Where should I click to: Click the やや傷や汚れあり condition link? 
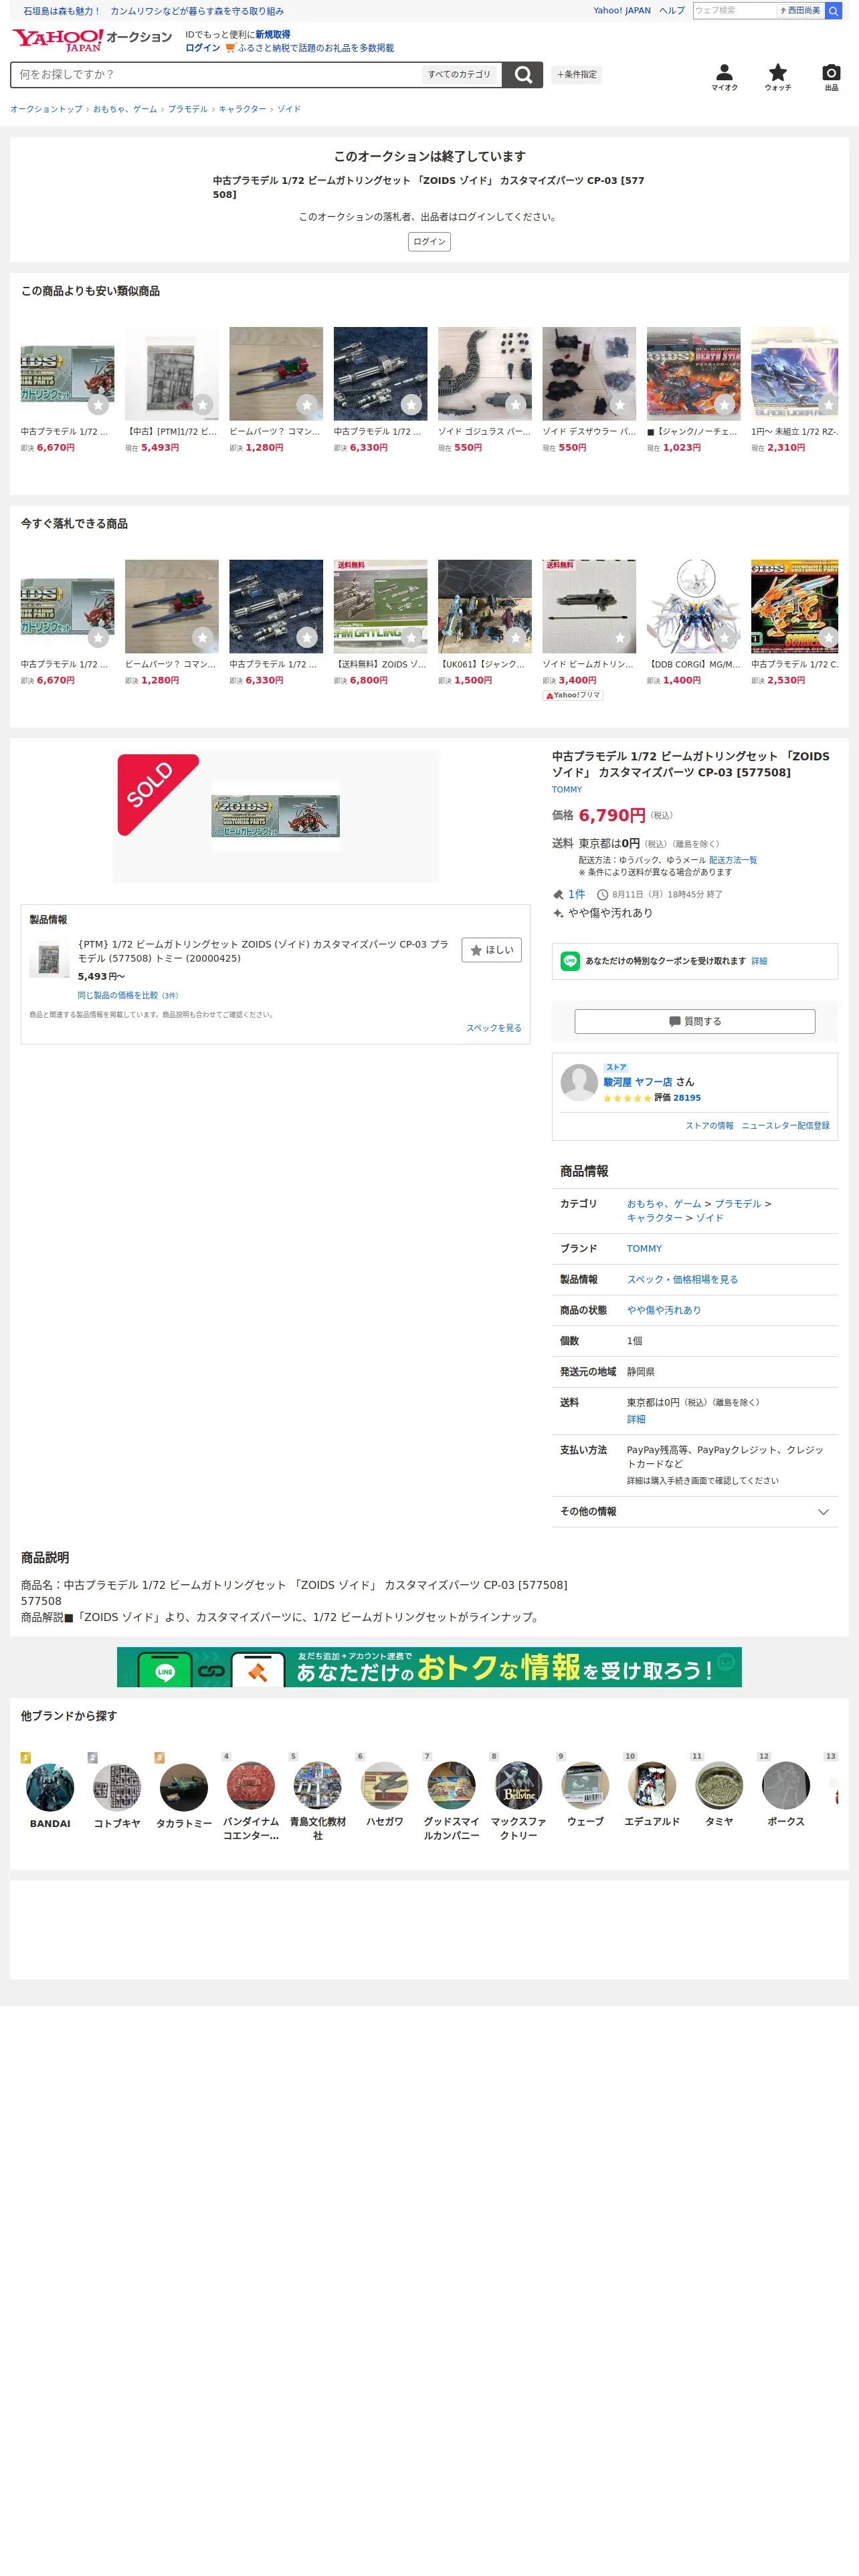664,1310
